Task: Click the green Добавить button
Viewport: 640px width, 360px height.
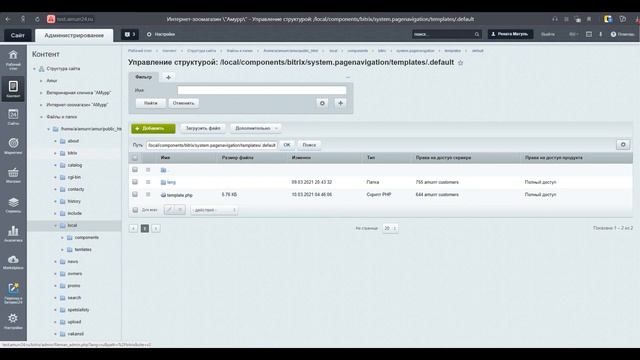Action: (153, 129)
